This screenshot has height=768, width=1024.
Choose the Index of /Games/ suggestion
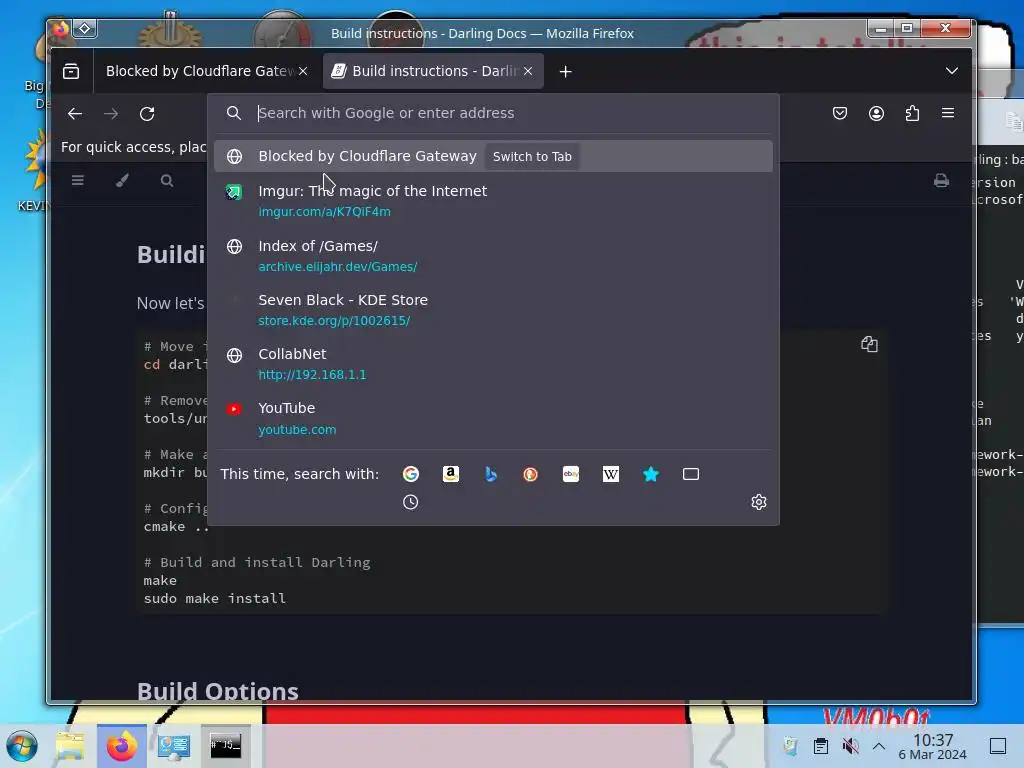[493, 255]
